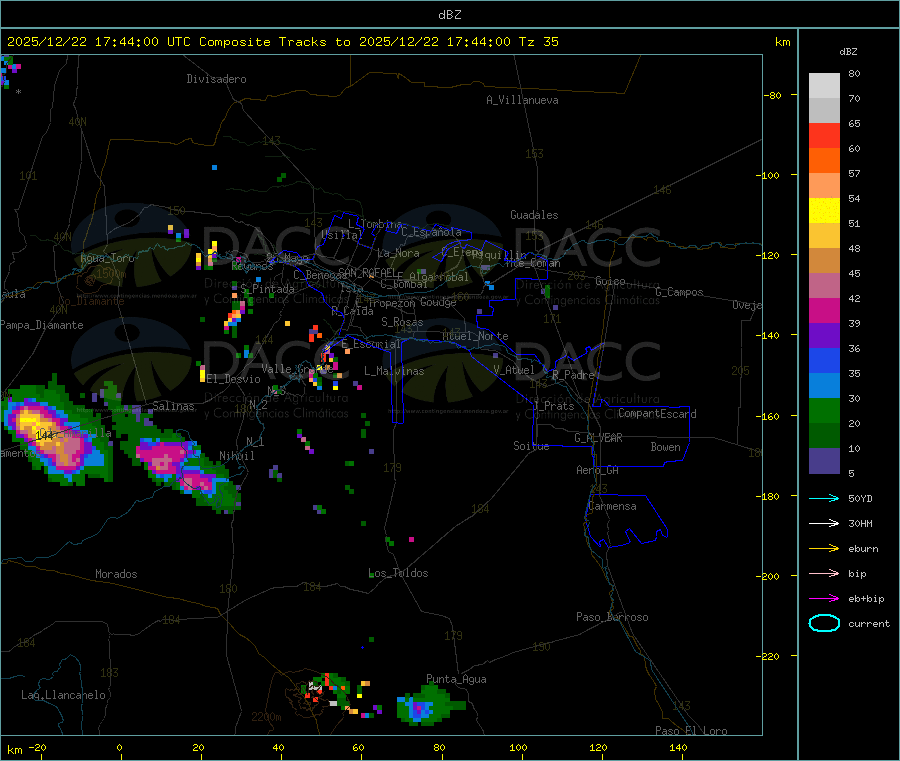This screenshot has width=900, height=761.
Task: Click the Los_Toldos map label
Action: pos(398,573)
